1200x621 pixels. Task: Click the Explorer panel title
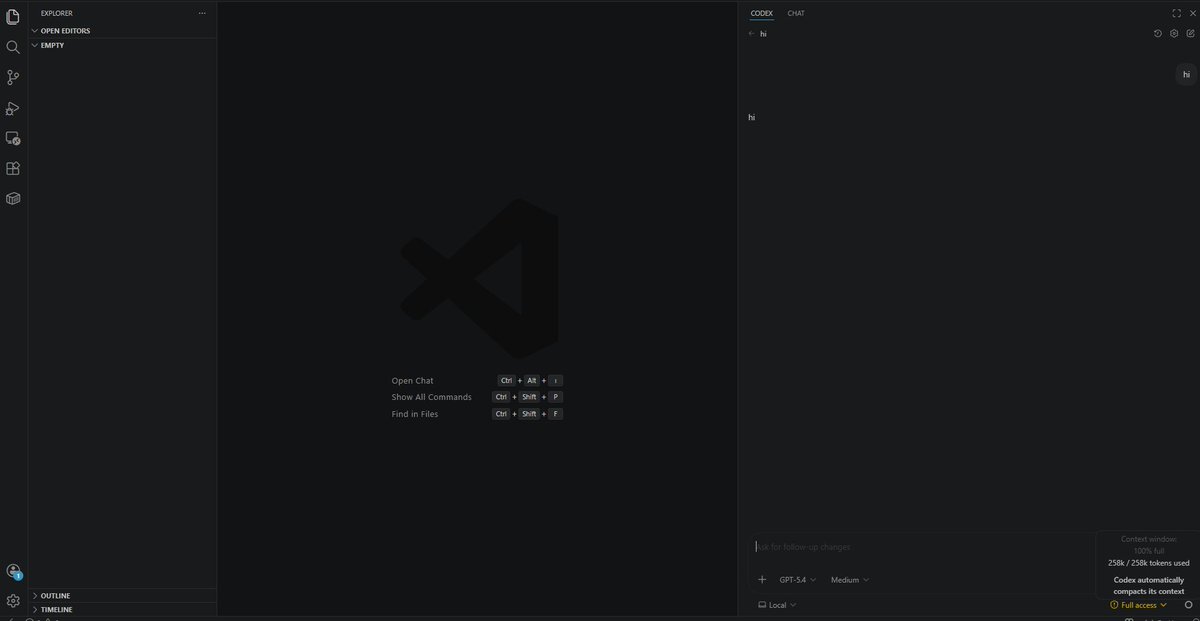(57, 13)
